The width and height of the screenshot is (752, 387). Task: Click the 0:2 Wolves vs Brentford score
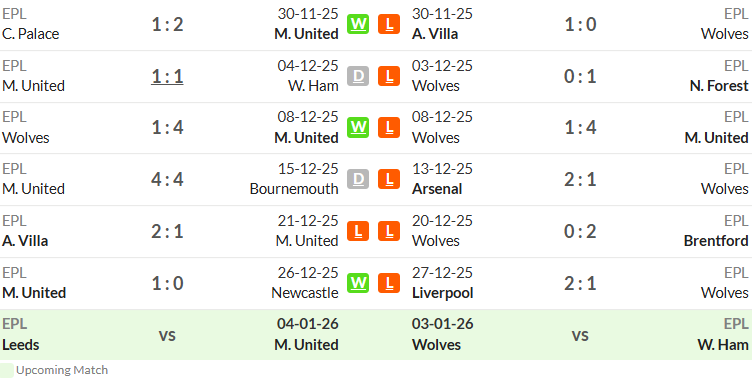click(x=580, y=231)
